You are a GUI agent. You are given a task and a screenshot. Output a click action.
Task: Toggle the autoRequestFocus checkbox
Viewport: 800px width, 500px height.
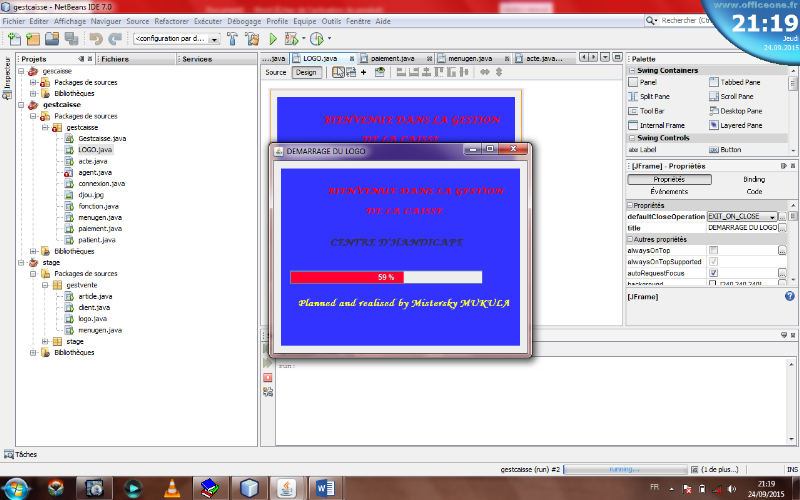[x=713, y=273]
